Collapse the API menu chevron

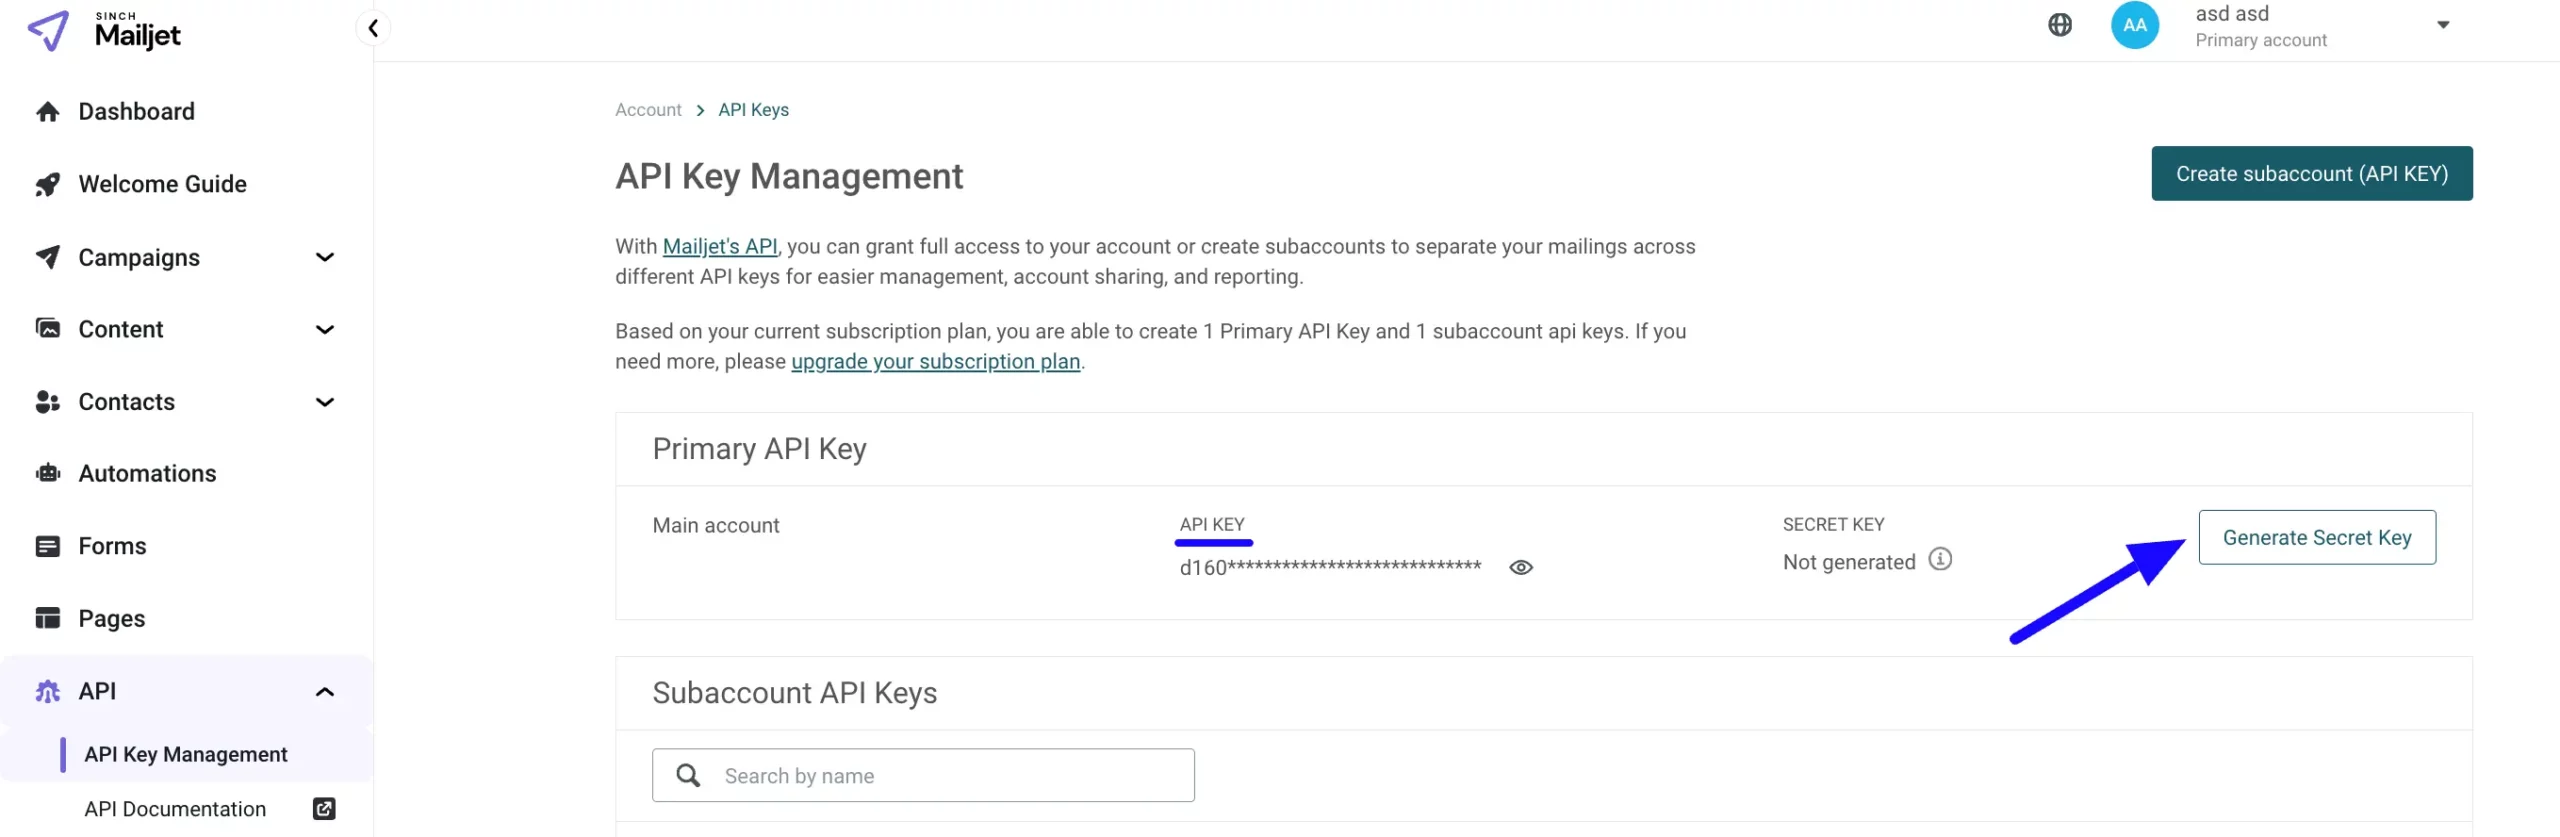coord(324,692)
